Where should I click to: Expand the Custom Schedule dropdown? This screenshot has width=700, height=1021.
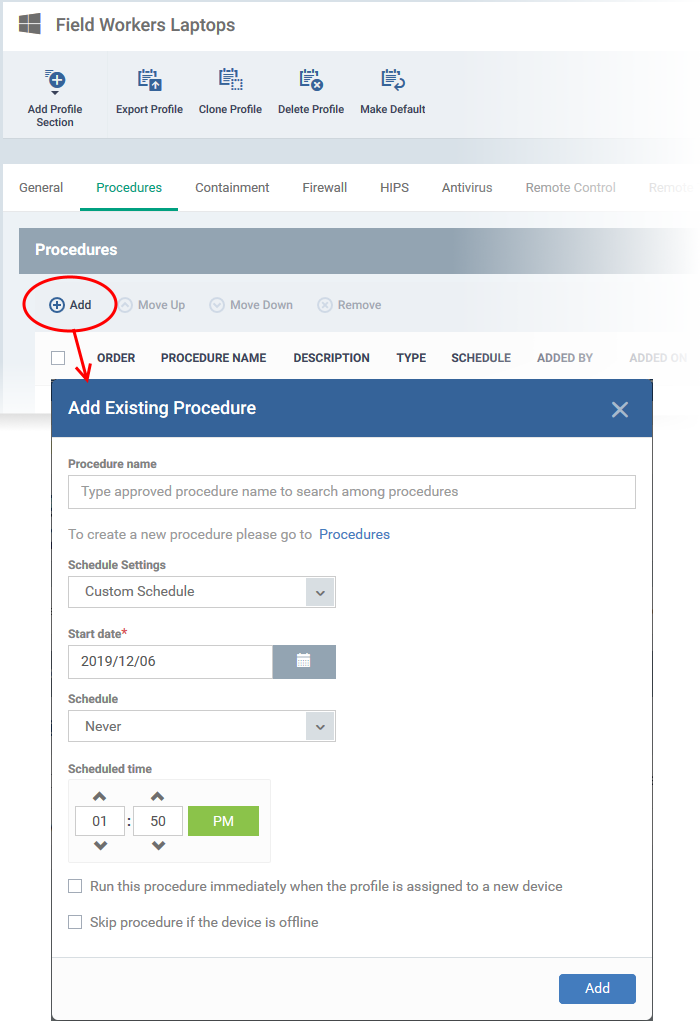point(320,593)
